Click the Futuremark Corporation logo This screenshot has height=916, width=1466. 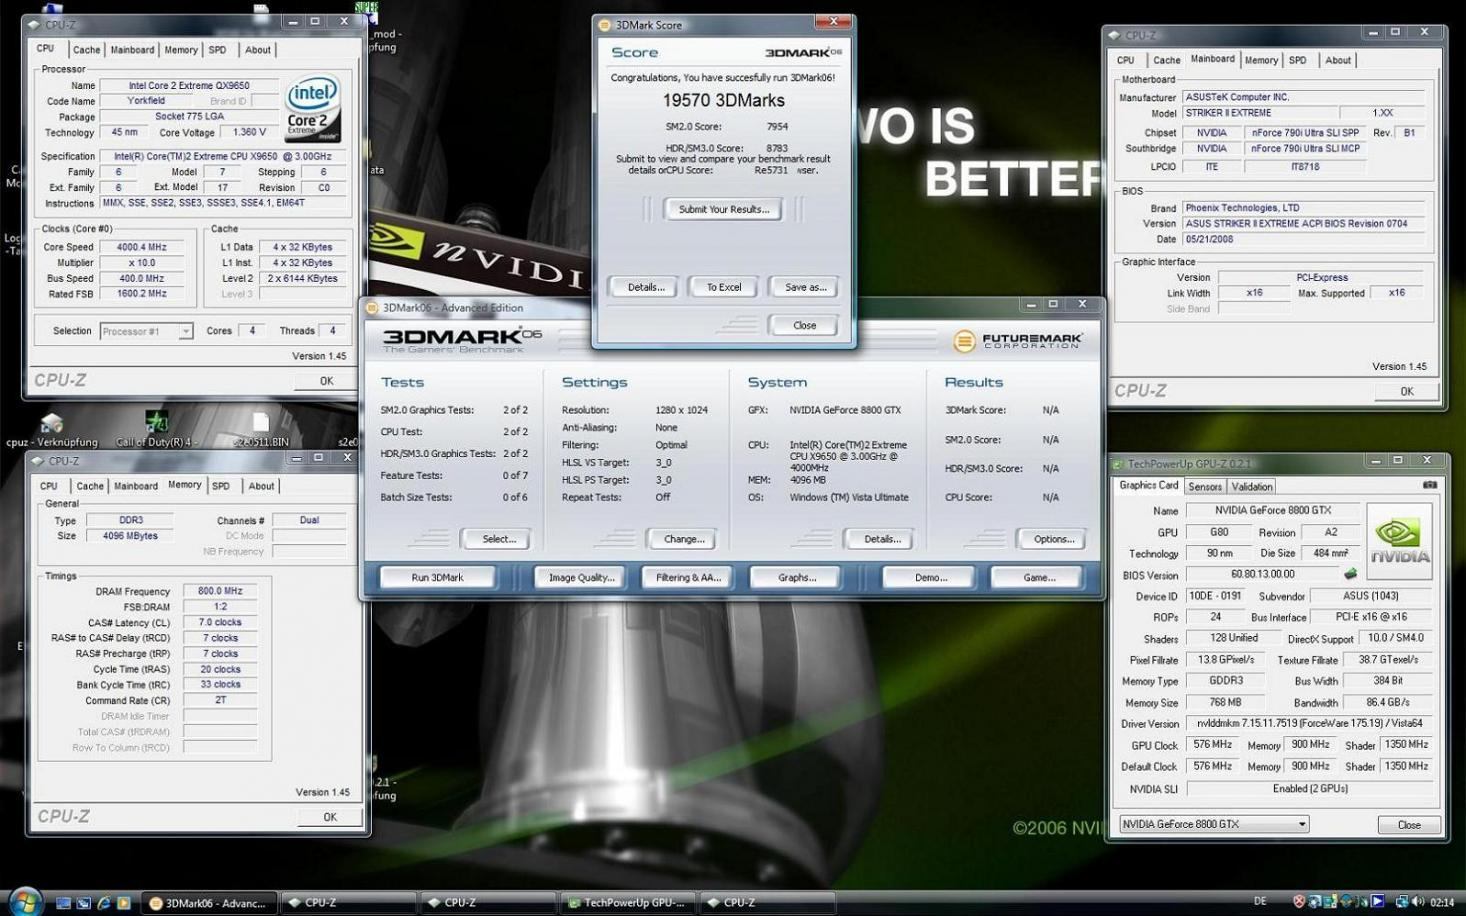click(1017, 341)
